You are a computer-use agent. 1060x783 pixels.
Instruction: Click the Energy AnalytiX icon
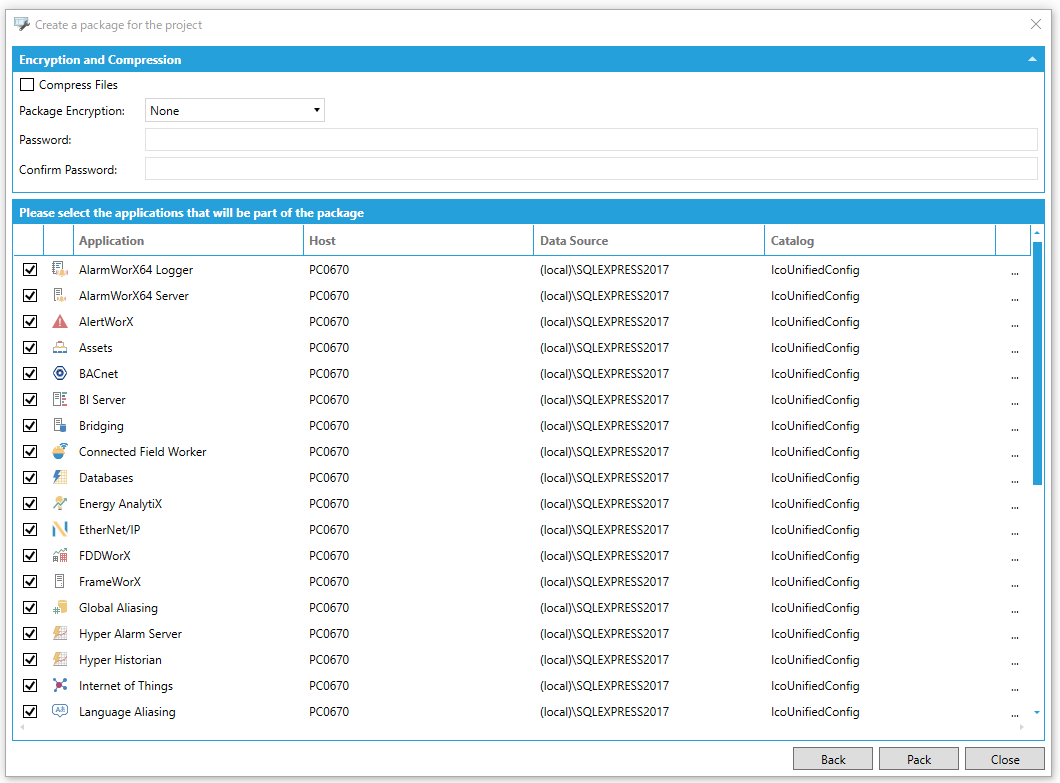tap(60, 503)
